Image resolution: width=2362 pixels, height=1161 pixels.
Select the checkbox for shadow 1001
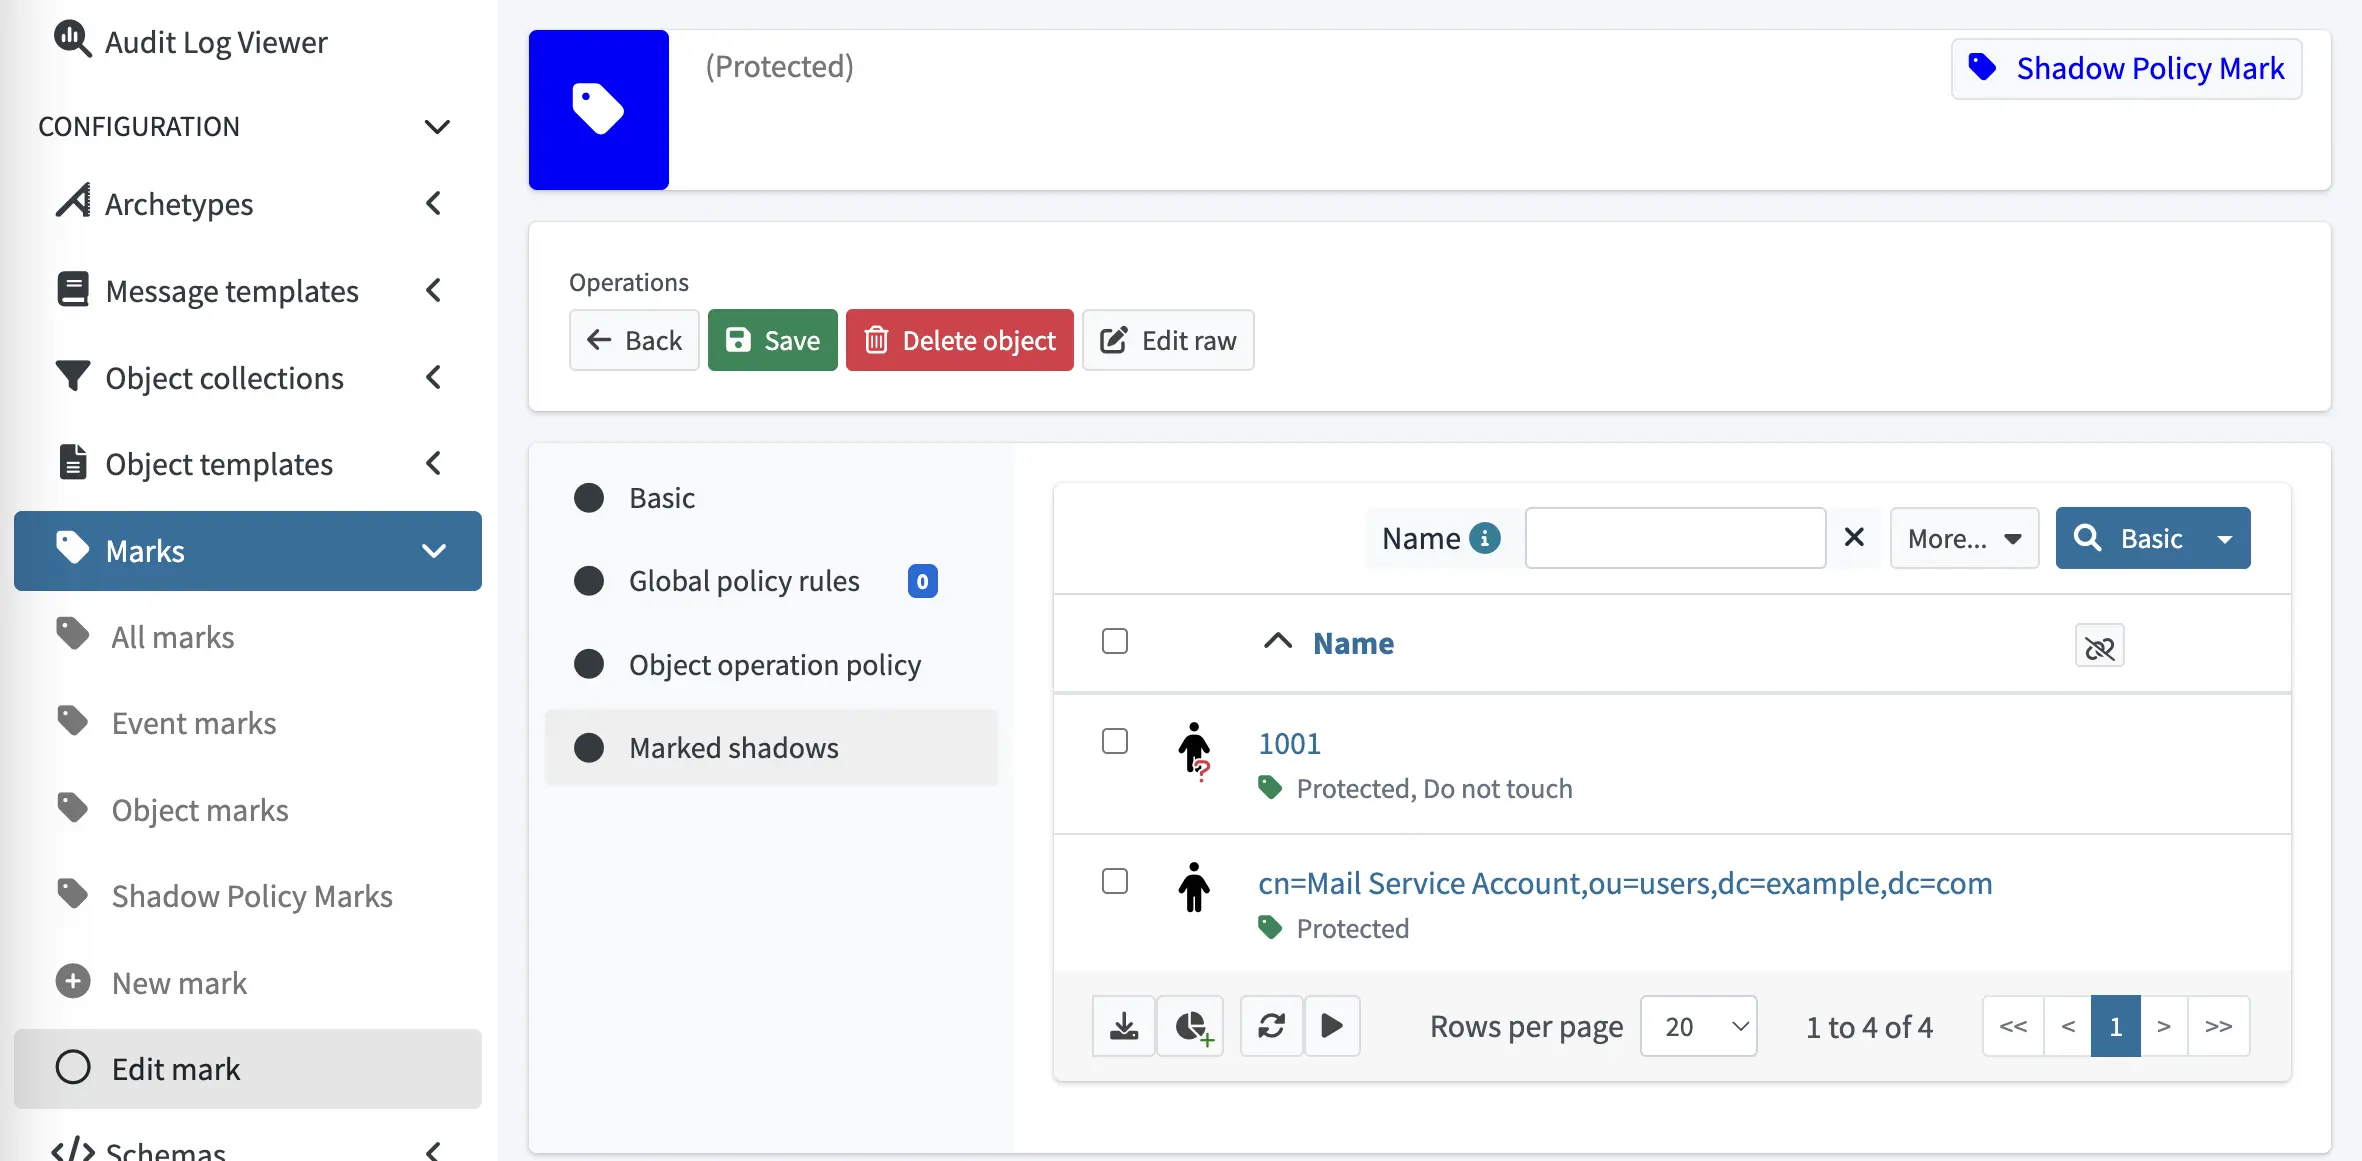point(1115,741)
